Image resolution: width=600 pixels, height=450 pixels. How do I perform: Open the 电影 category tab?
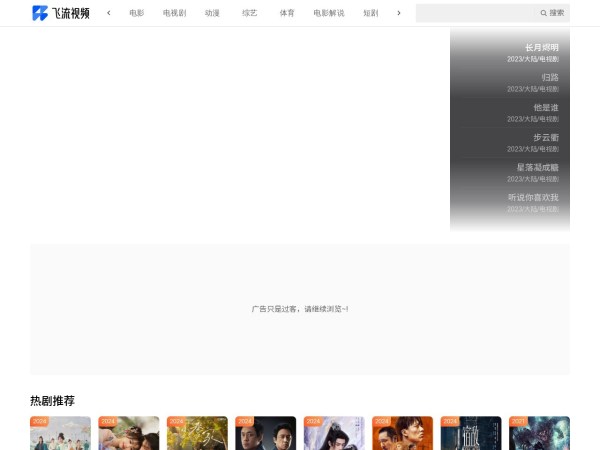tap(136, 13)
